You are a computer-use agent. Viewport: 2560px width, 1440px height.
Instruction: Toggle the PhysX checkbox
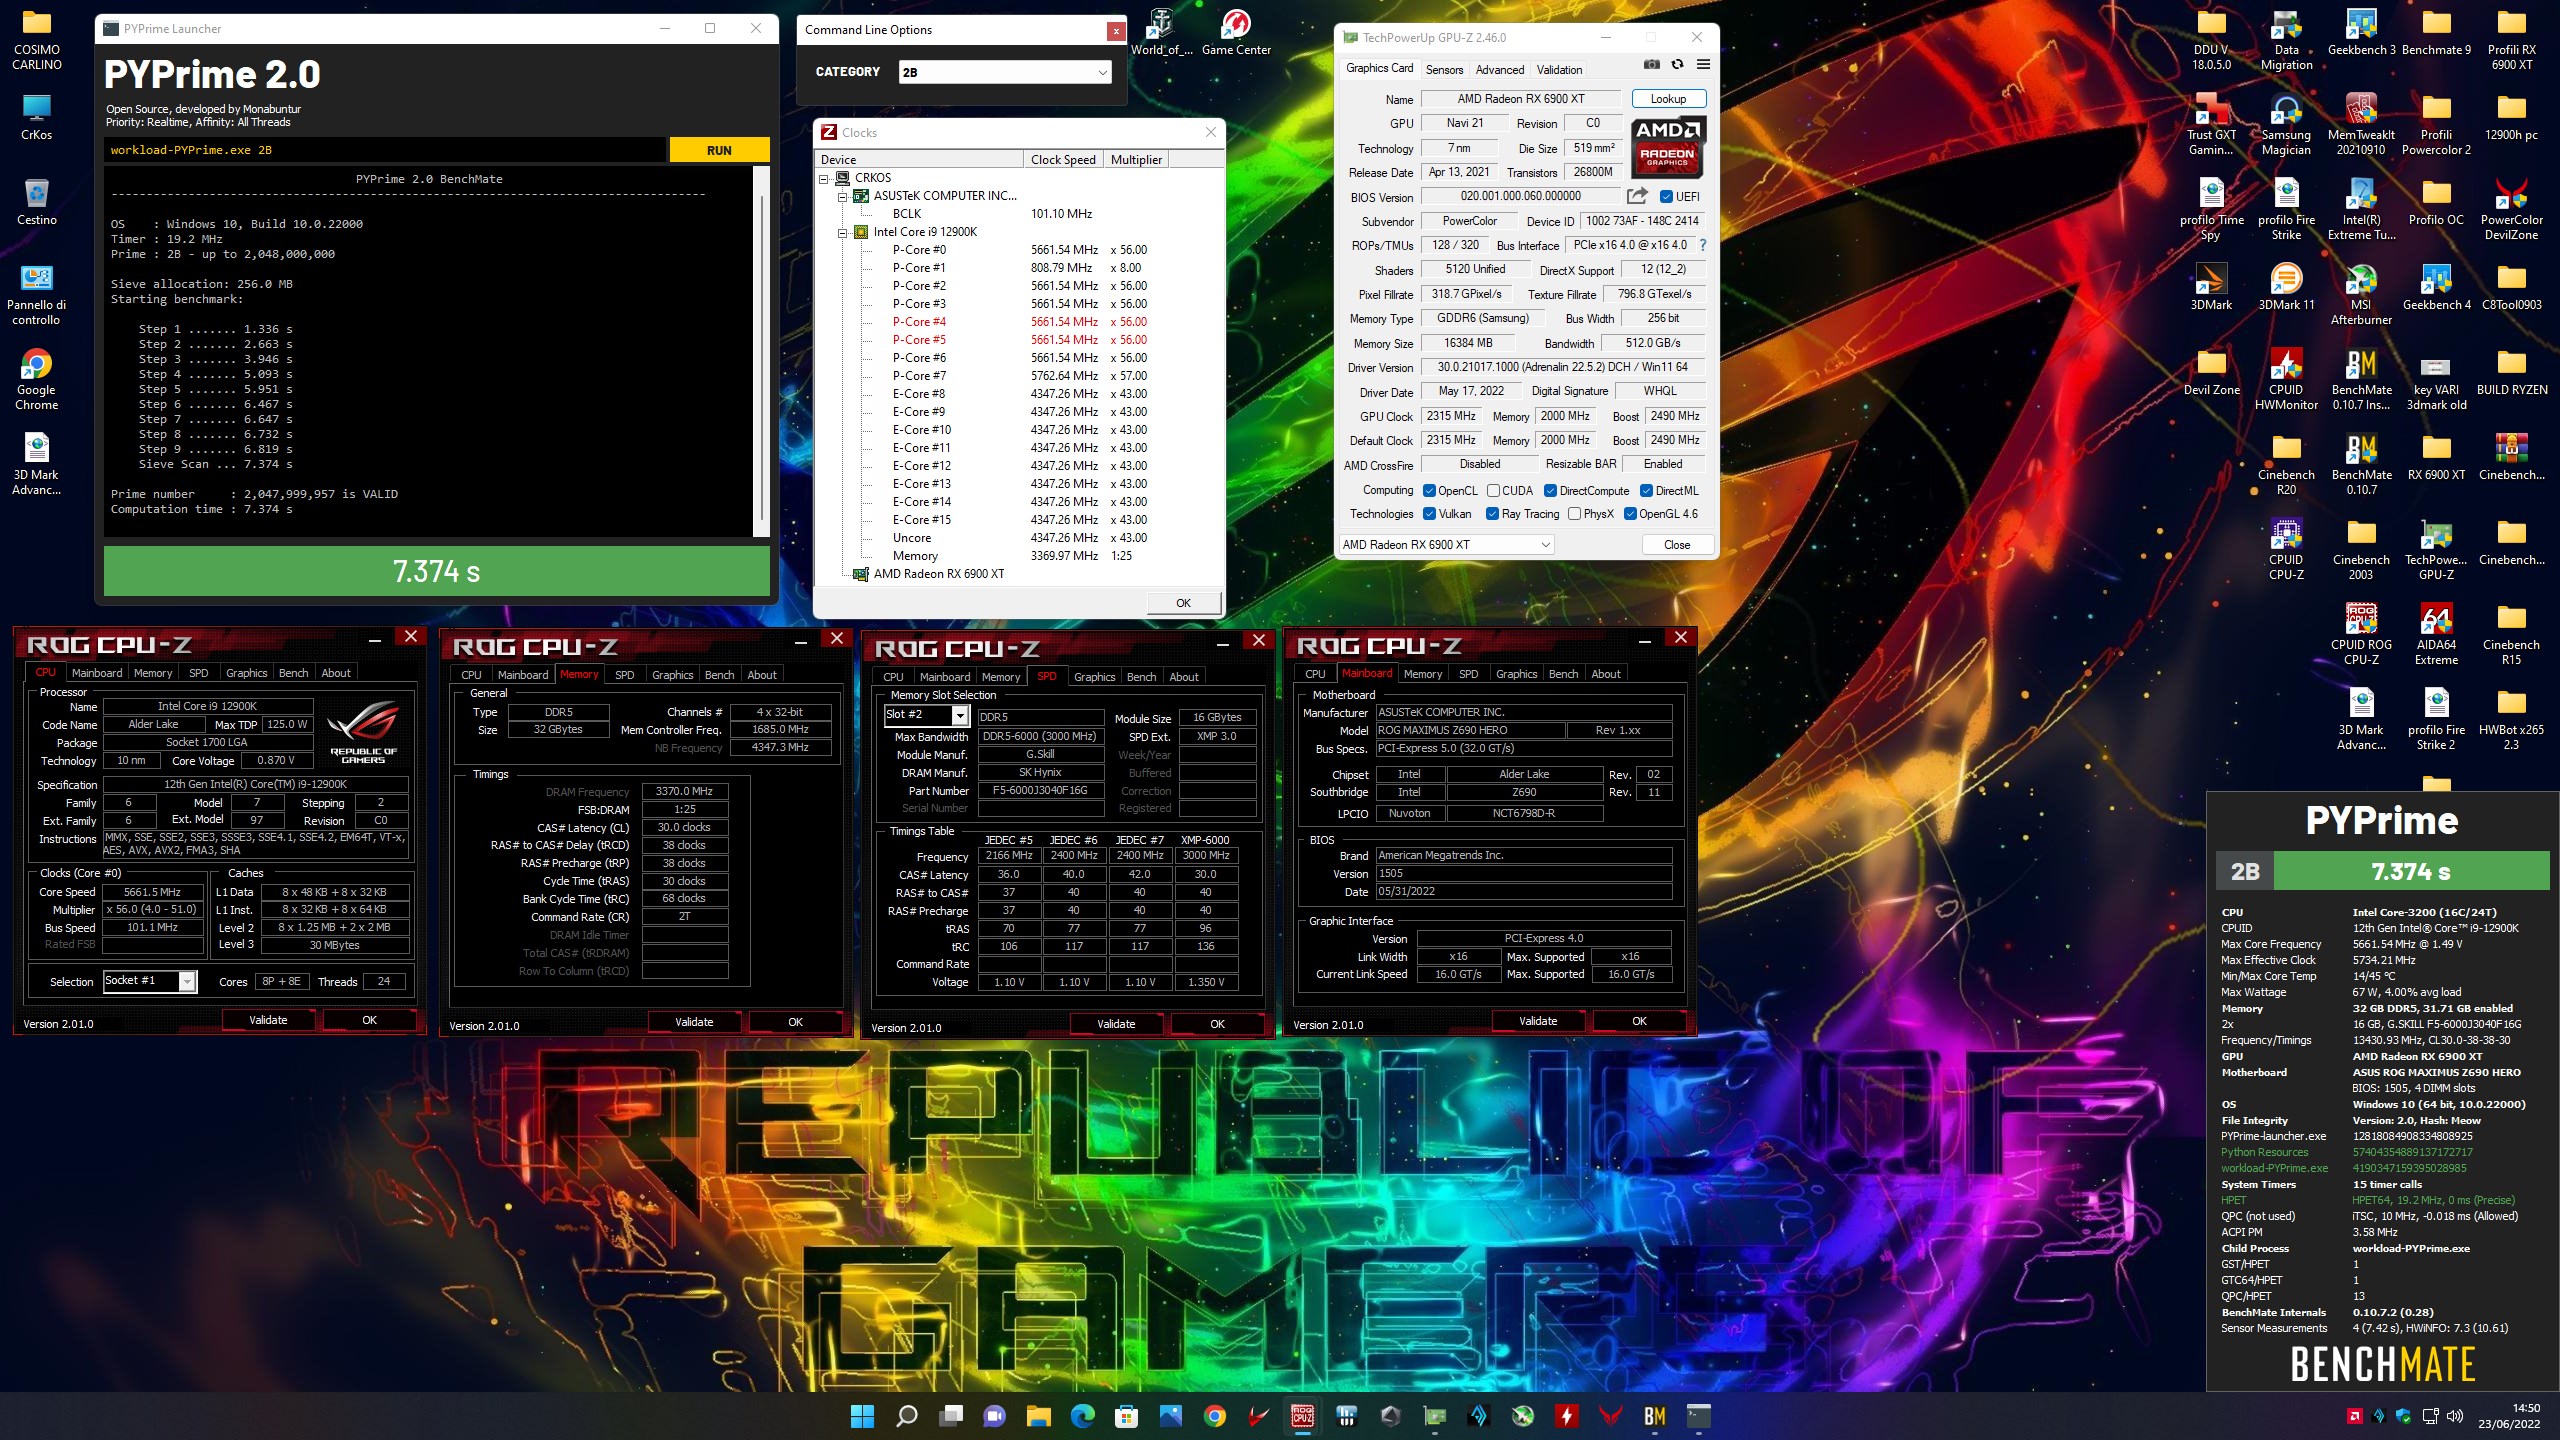pos(1574,514)
